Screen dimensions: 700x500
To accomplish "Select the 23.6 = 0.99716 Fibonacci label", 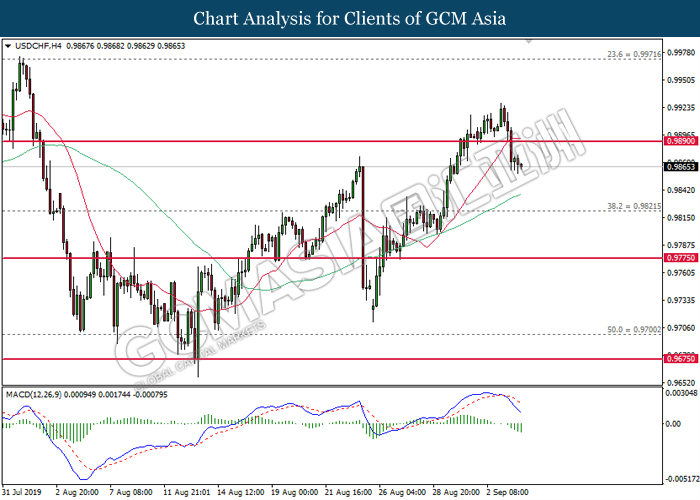I will (634, 54).
